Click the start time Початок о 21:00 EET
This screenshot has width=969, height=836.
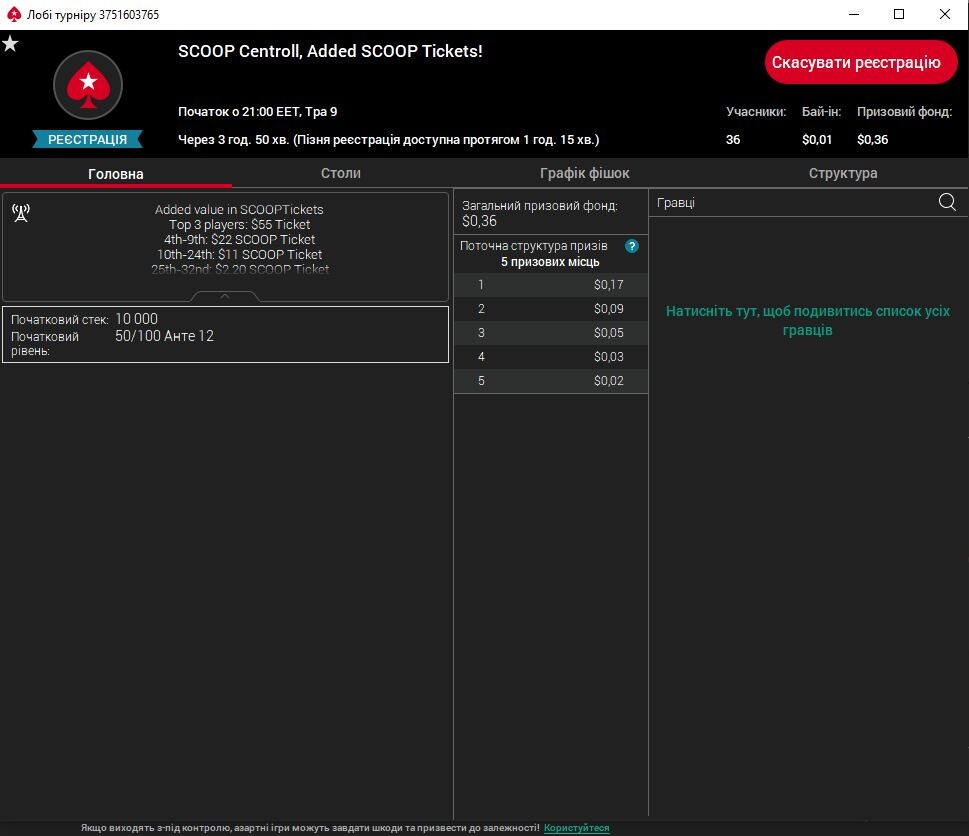coord(258,112)
